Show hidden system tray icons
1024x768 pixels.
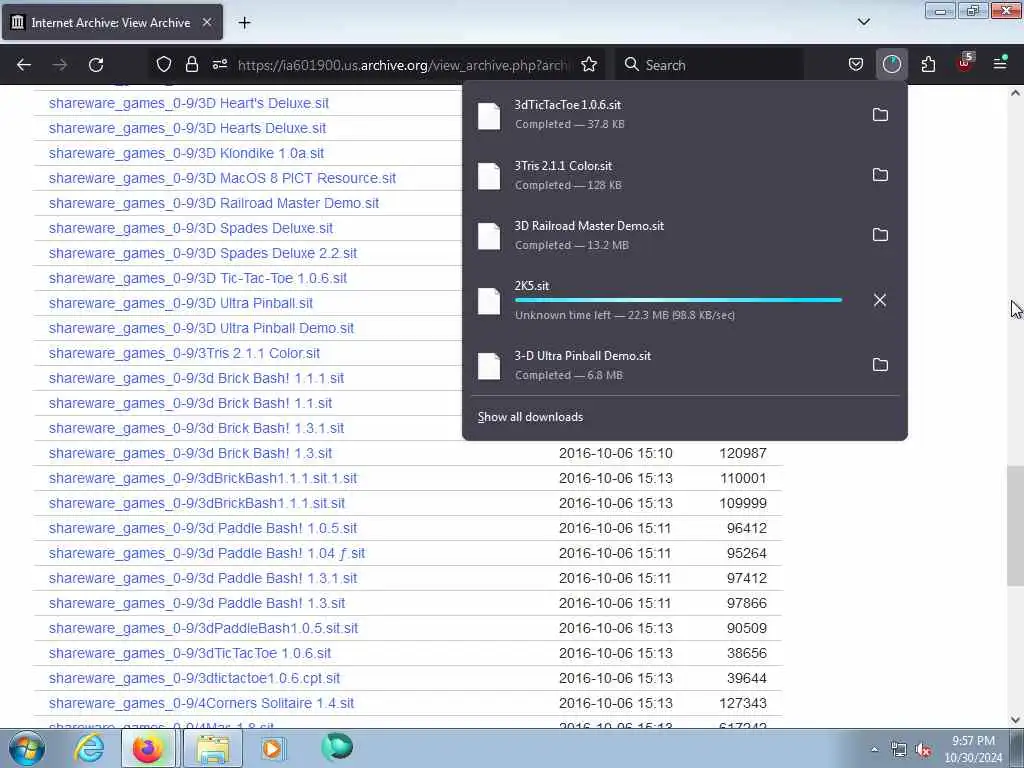[874, 750]
